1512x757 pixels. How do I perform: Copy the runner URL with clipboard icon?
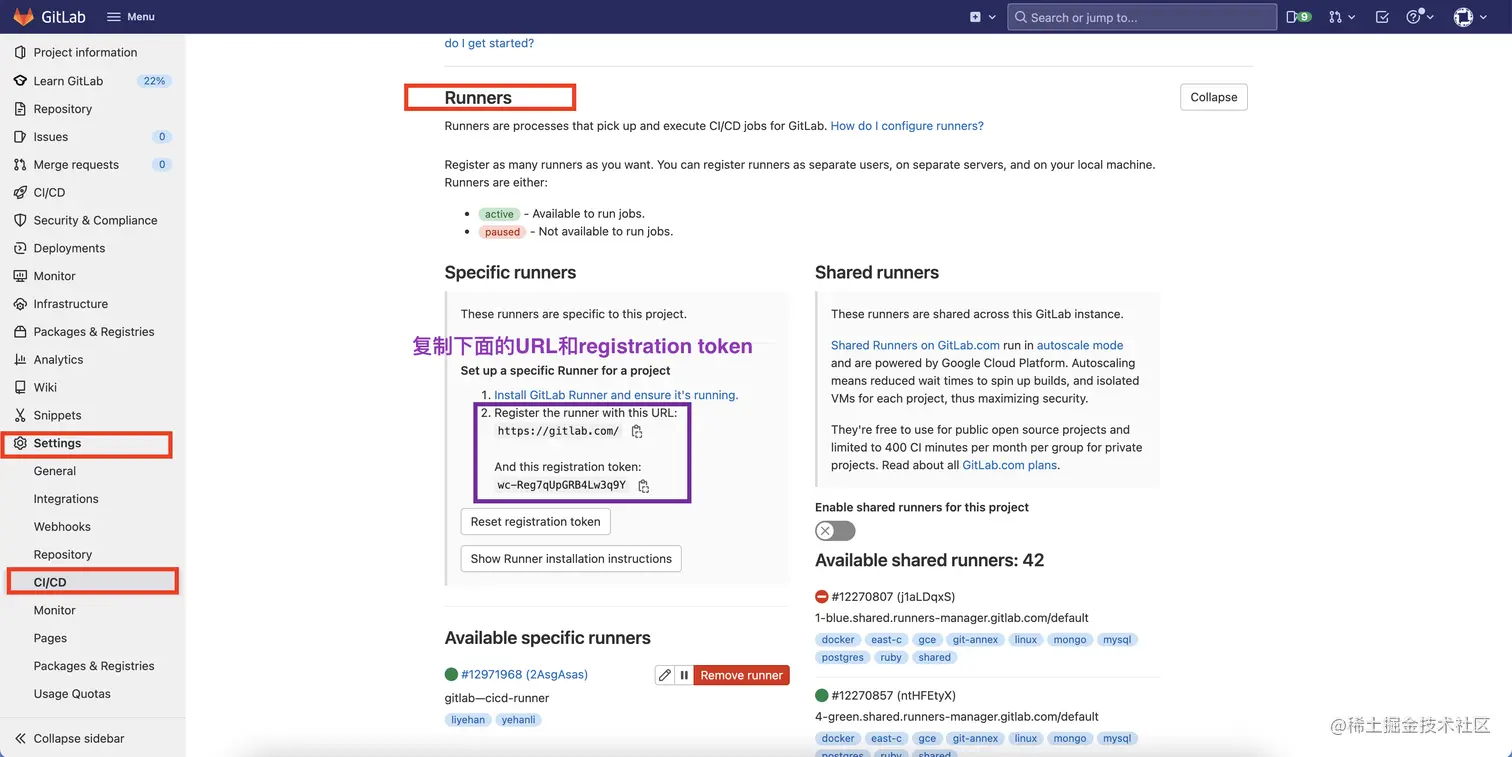point(637,432)
